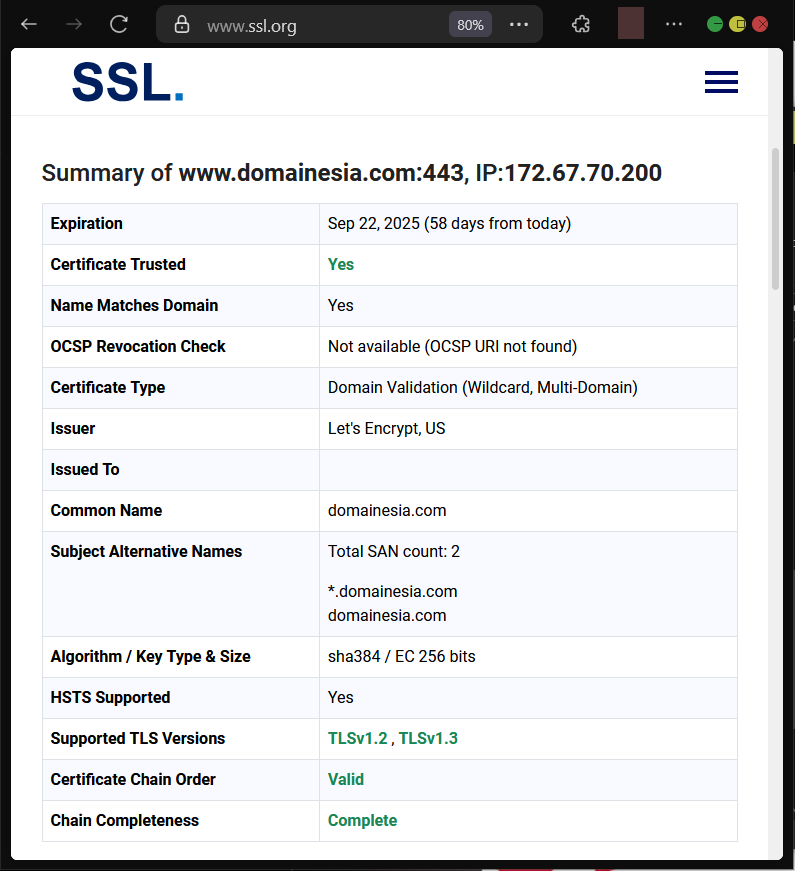Open the extensions puzzle icon

click(581, 24)
